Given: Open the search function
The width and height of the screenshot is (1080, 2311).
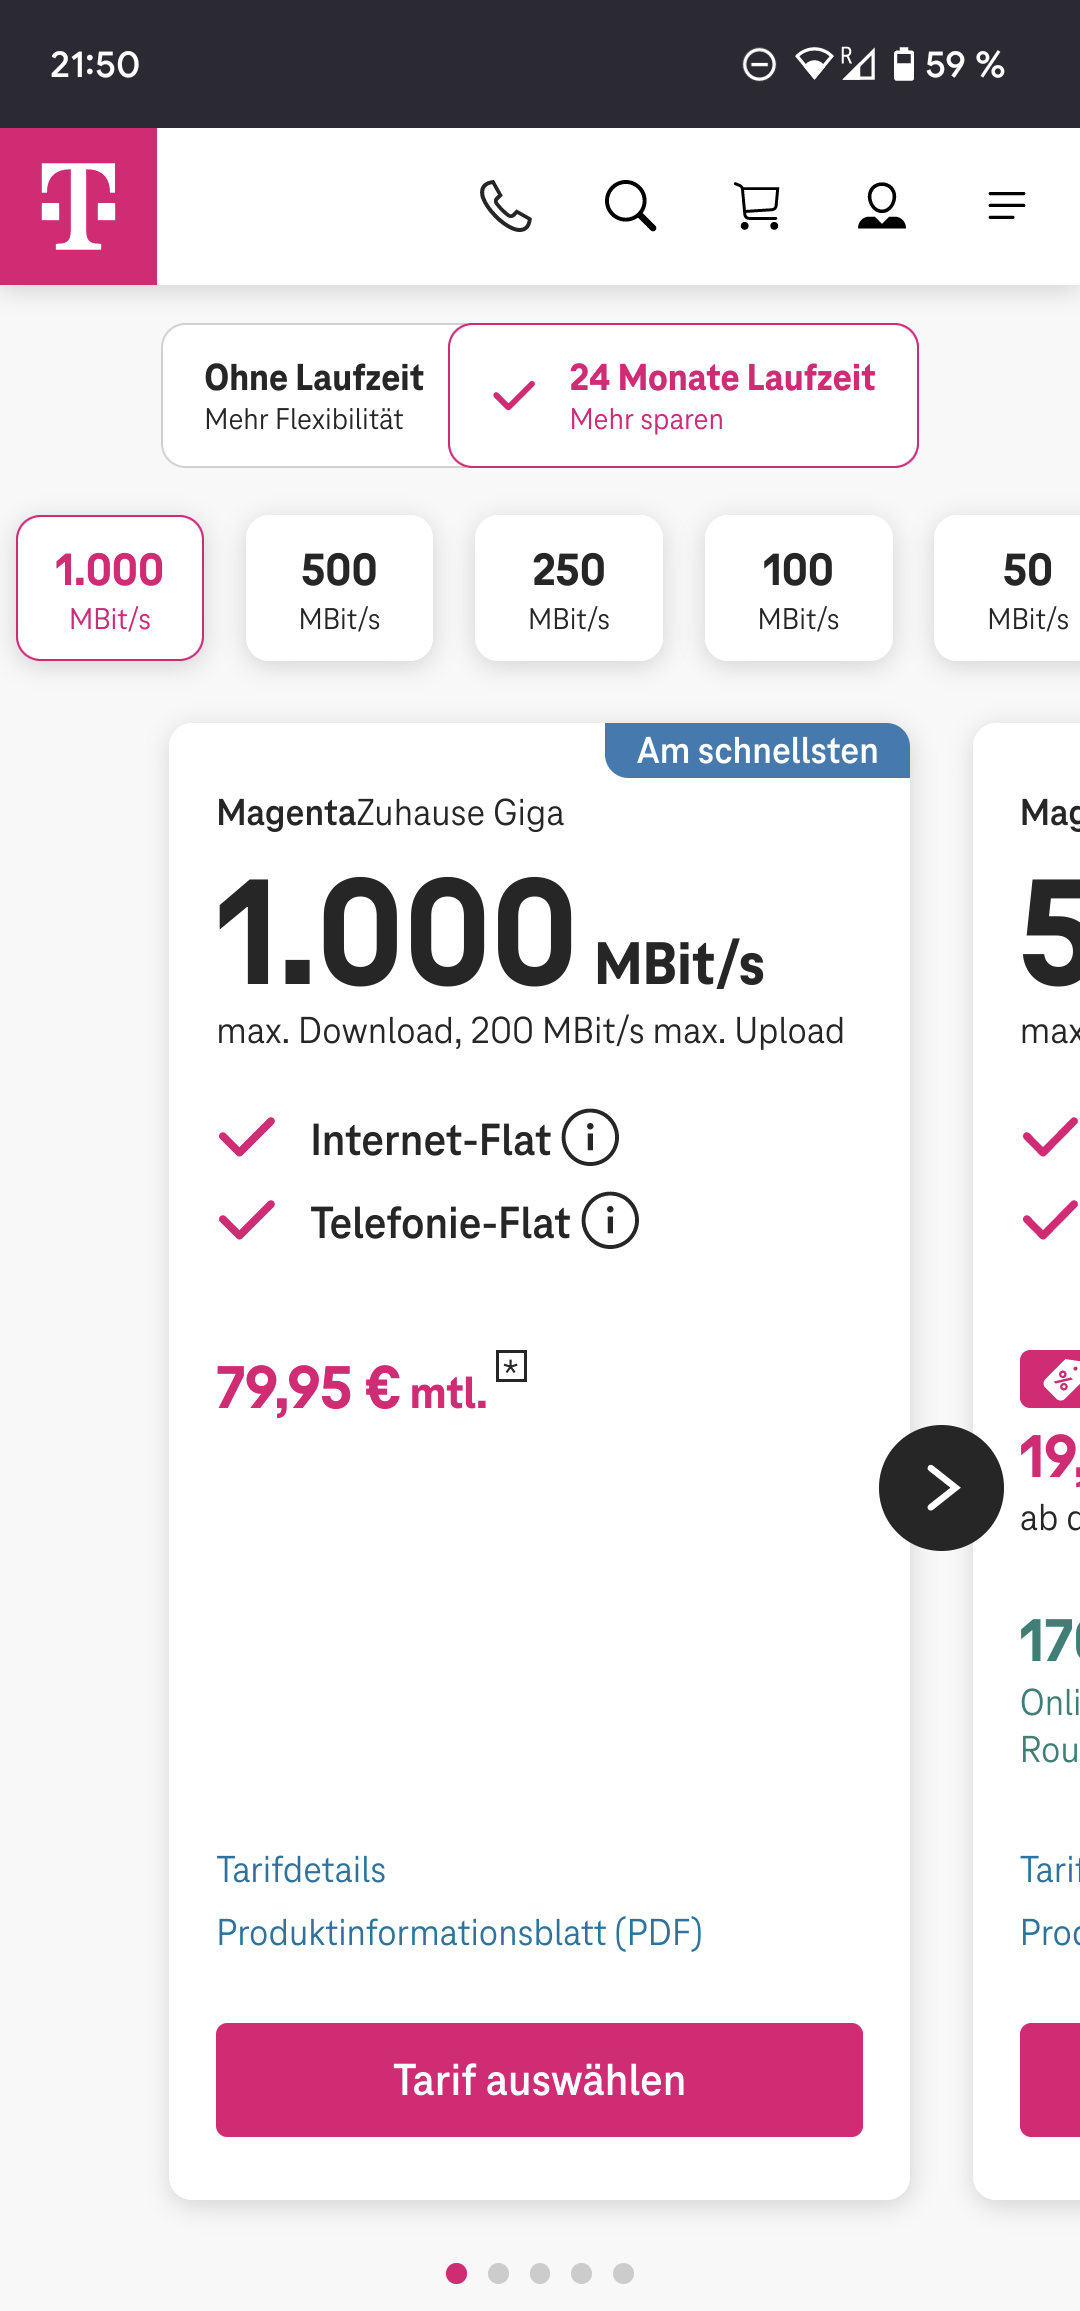Looking at the screenshot, I should tap(630, 205).
